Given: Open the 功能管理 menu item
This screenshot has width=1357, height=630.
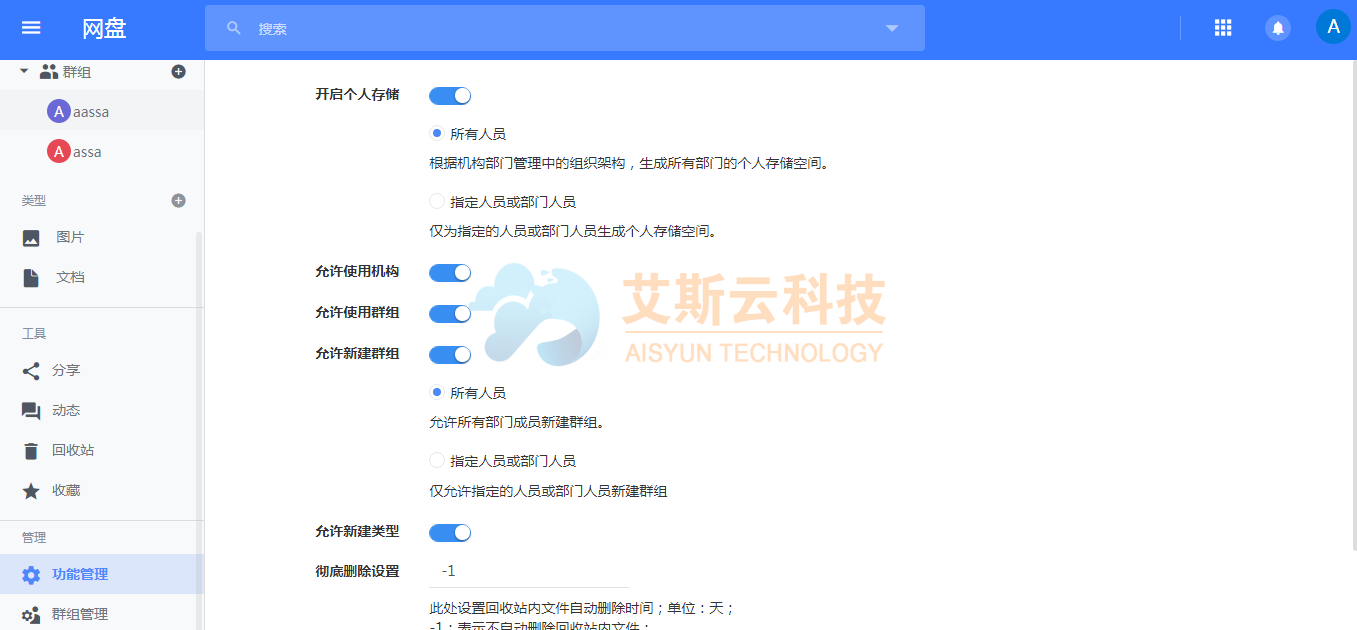Looking at the screenshot, I should pyautogui.click(x=80, y=574).
